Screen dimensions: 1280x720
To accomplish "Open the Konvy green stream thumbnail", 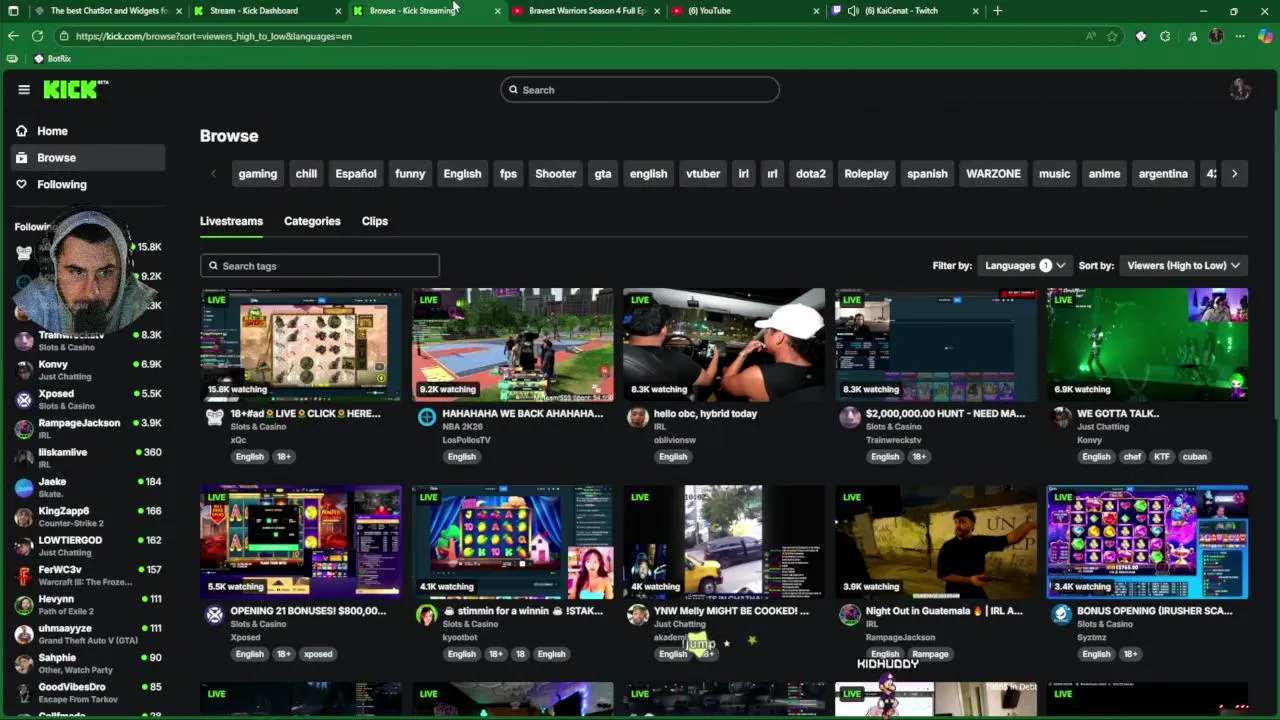I will click(x=1147, y=344).
